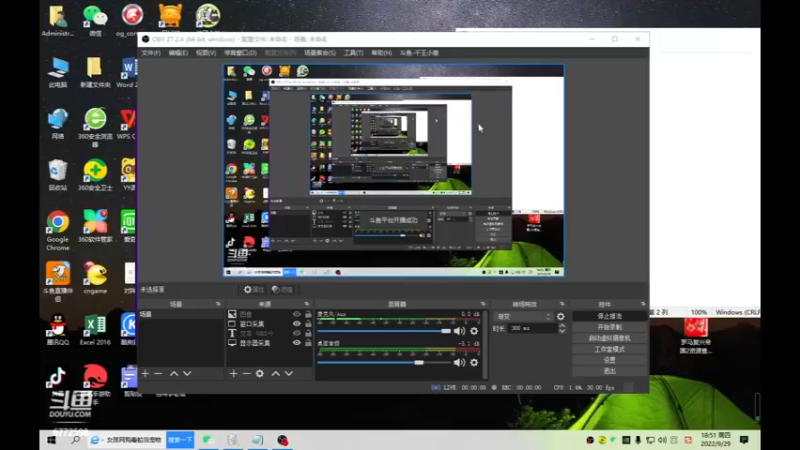The image size is (800, 450).
Task: Click the 工作室模式 studio mode button
Action: (609, 349)
